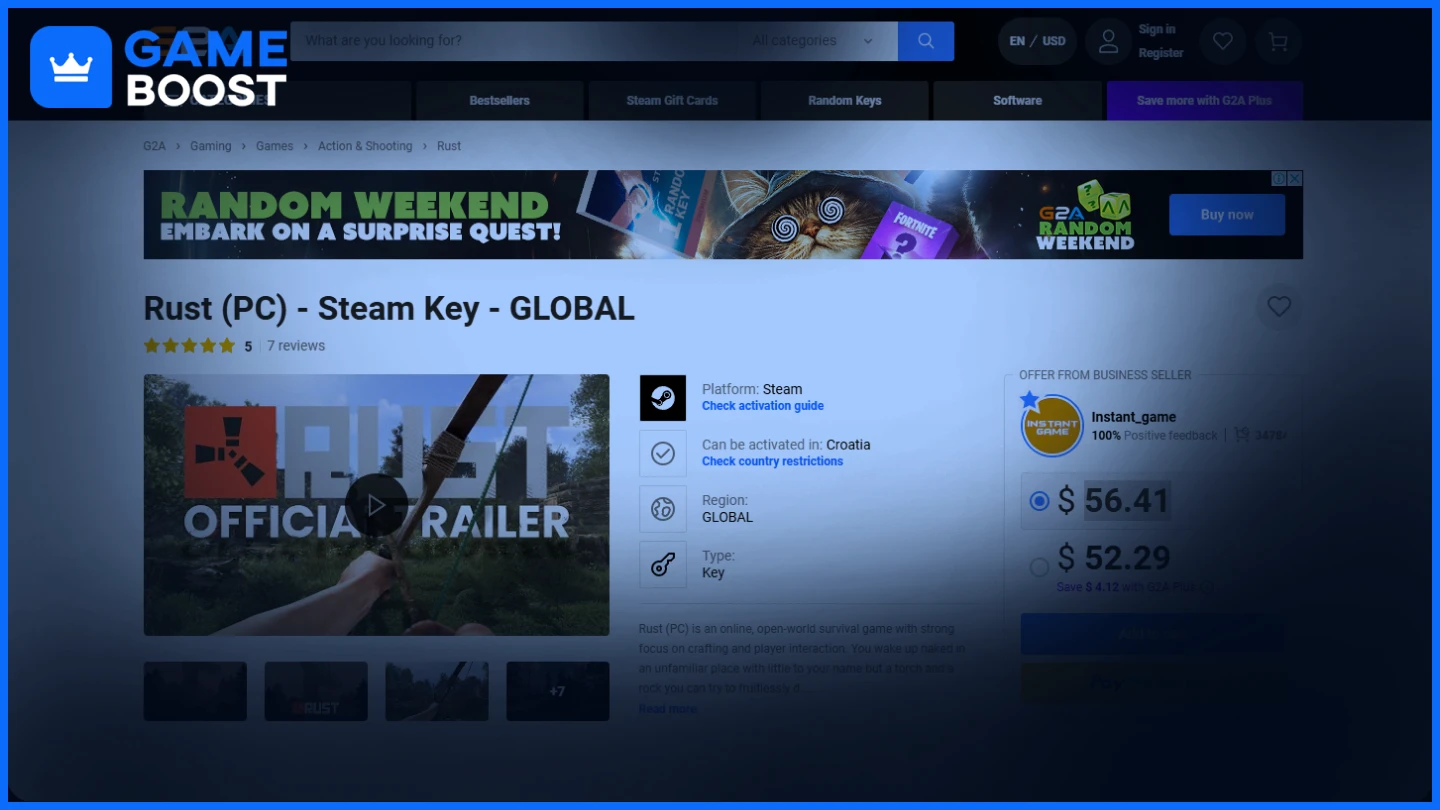
Task: Go to Gaming breadcrumb link
Action: click(210, 146)
